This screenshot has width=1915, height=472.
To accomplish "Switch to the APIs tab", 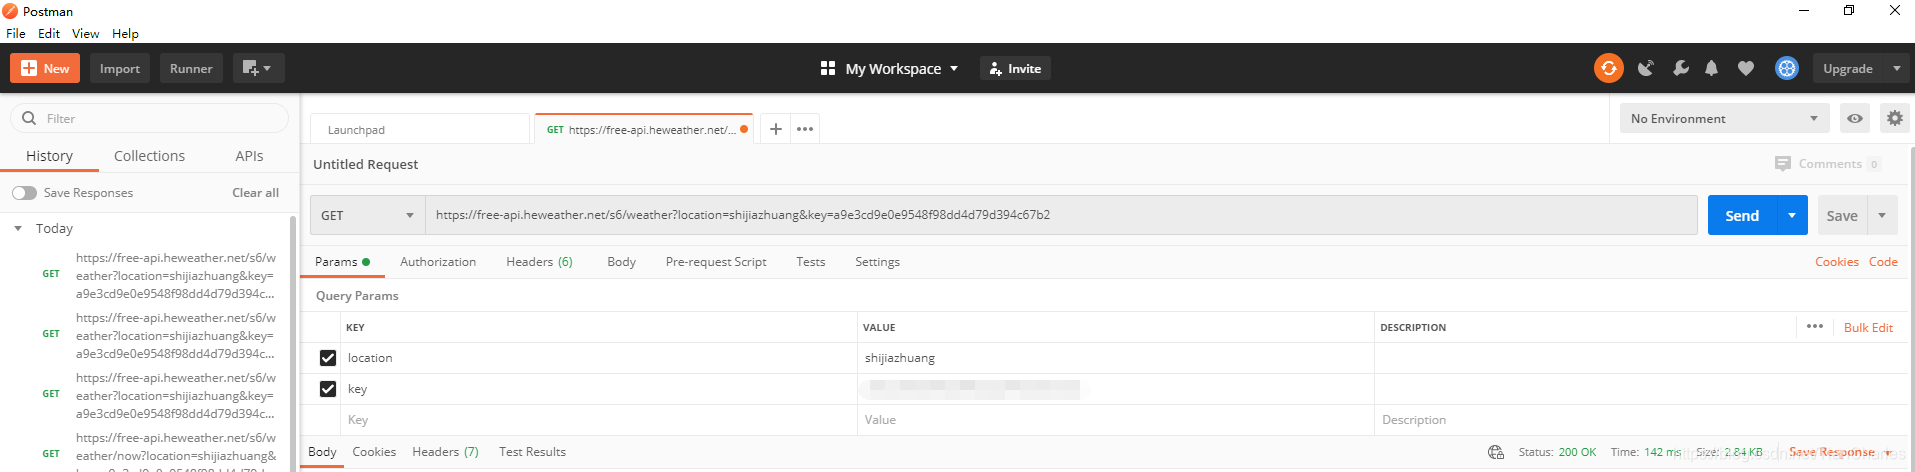I will pos(249,156).
